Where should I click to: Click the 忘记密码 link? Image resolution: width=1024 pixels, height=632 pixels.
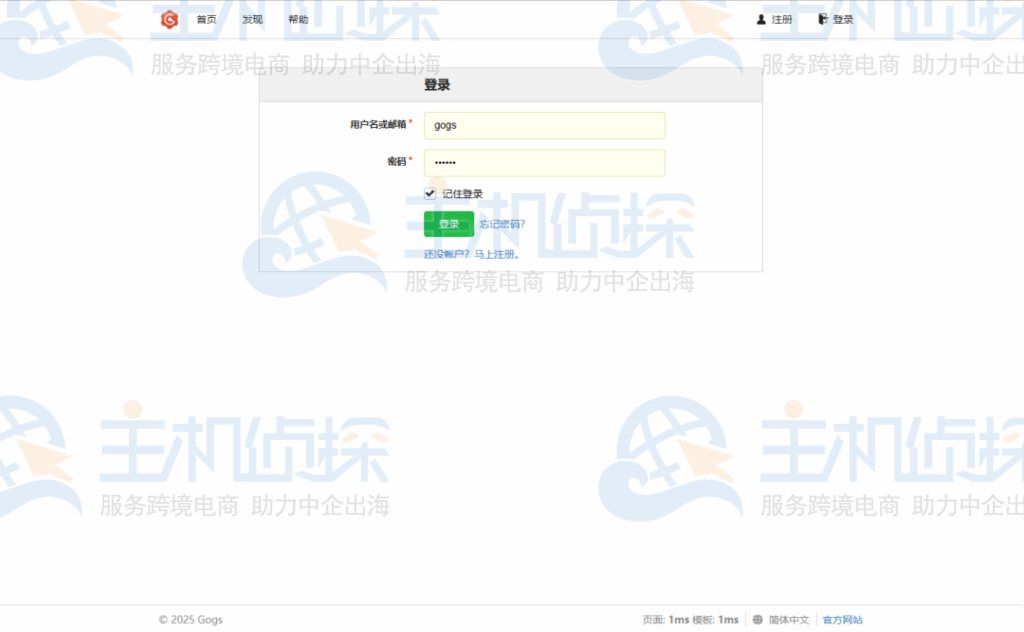(500, 223)
